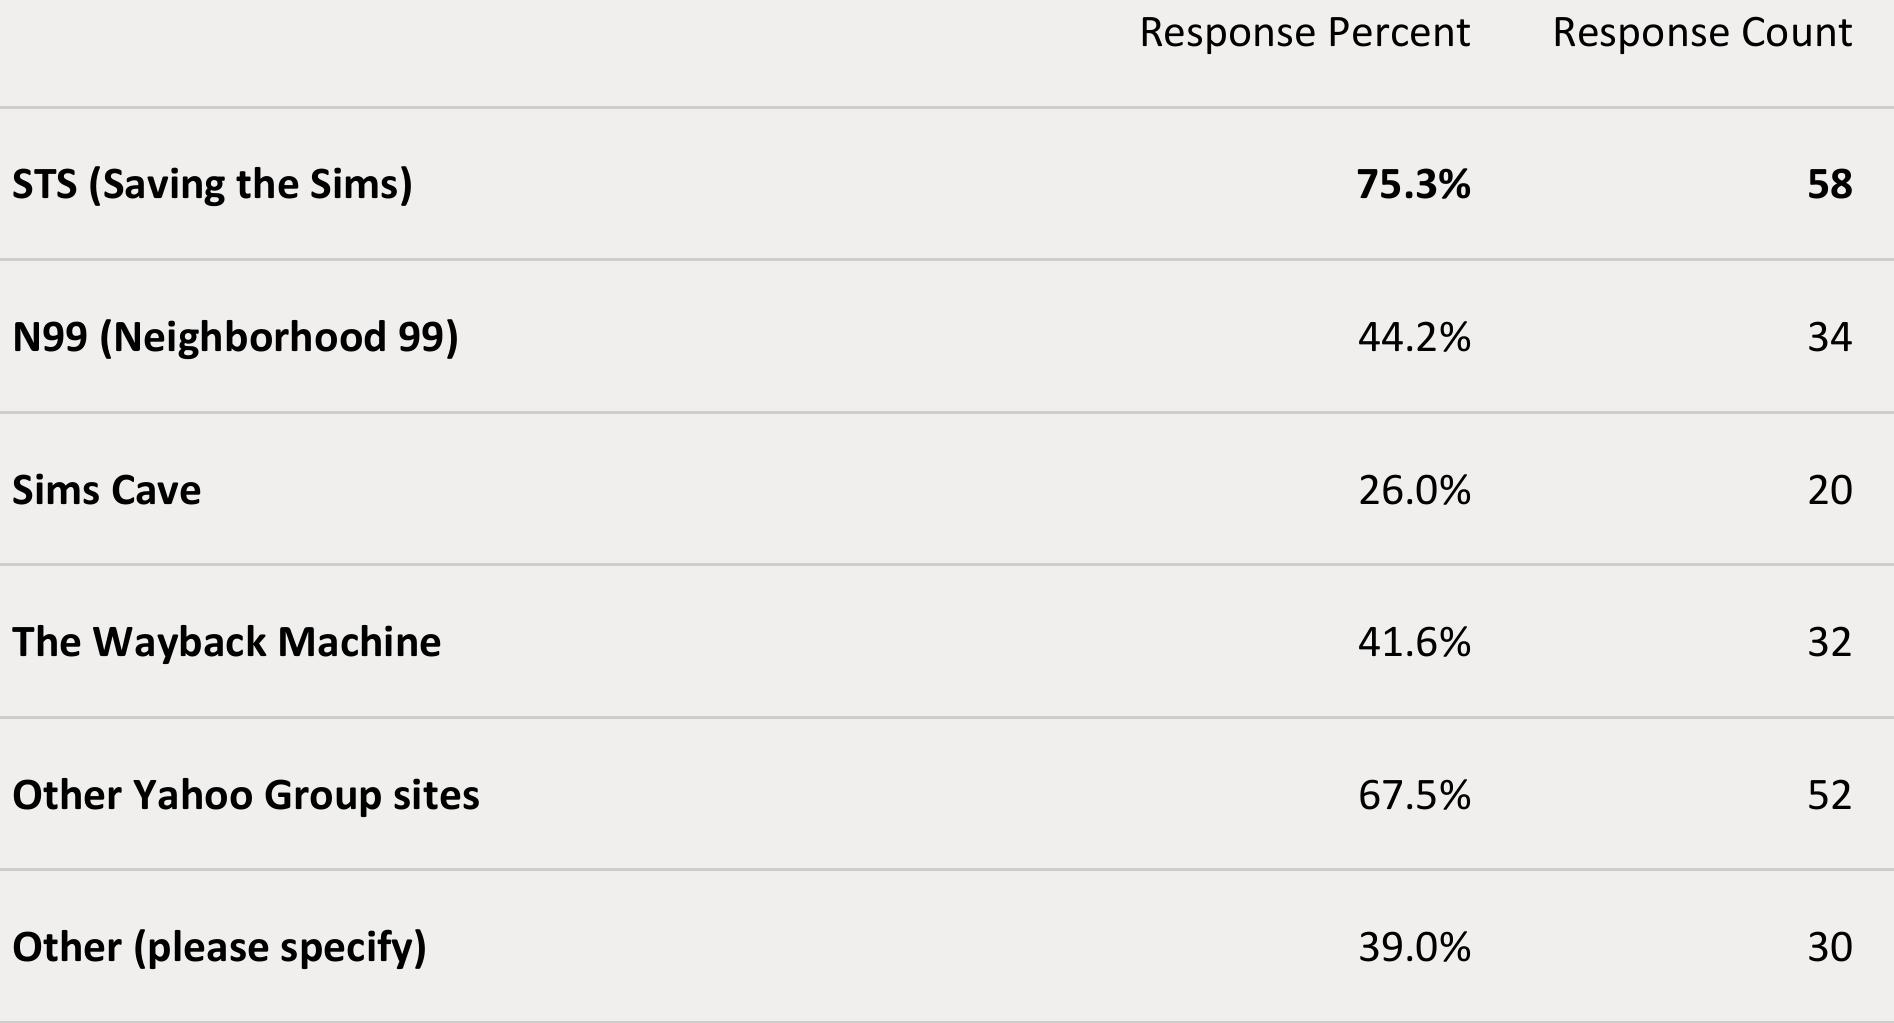Screen dimensions: 1894x1023
Task: Click the 44.2% response percent value
Action: tap(1414, 338)
